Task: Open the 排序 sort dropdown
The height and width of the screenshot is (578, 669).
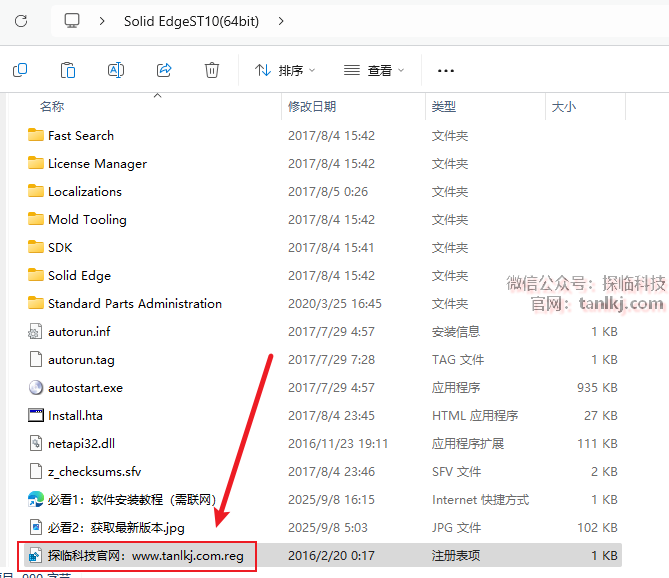Action: point(285,70)
